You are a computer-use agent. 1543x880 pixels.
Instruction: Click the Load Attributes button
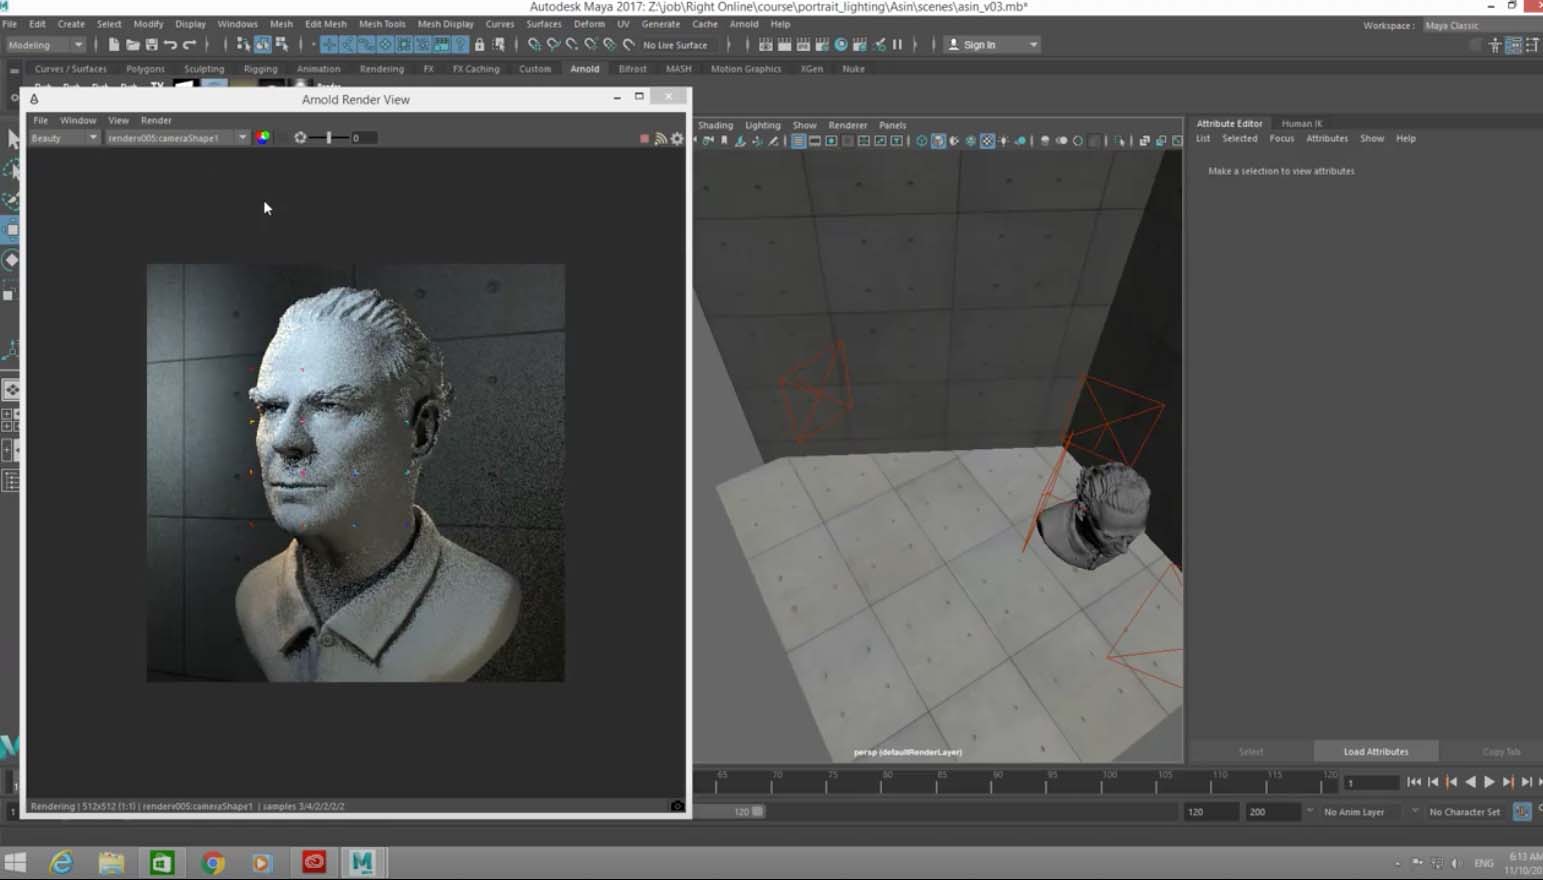(1375, 752)
